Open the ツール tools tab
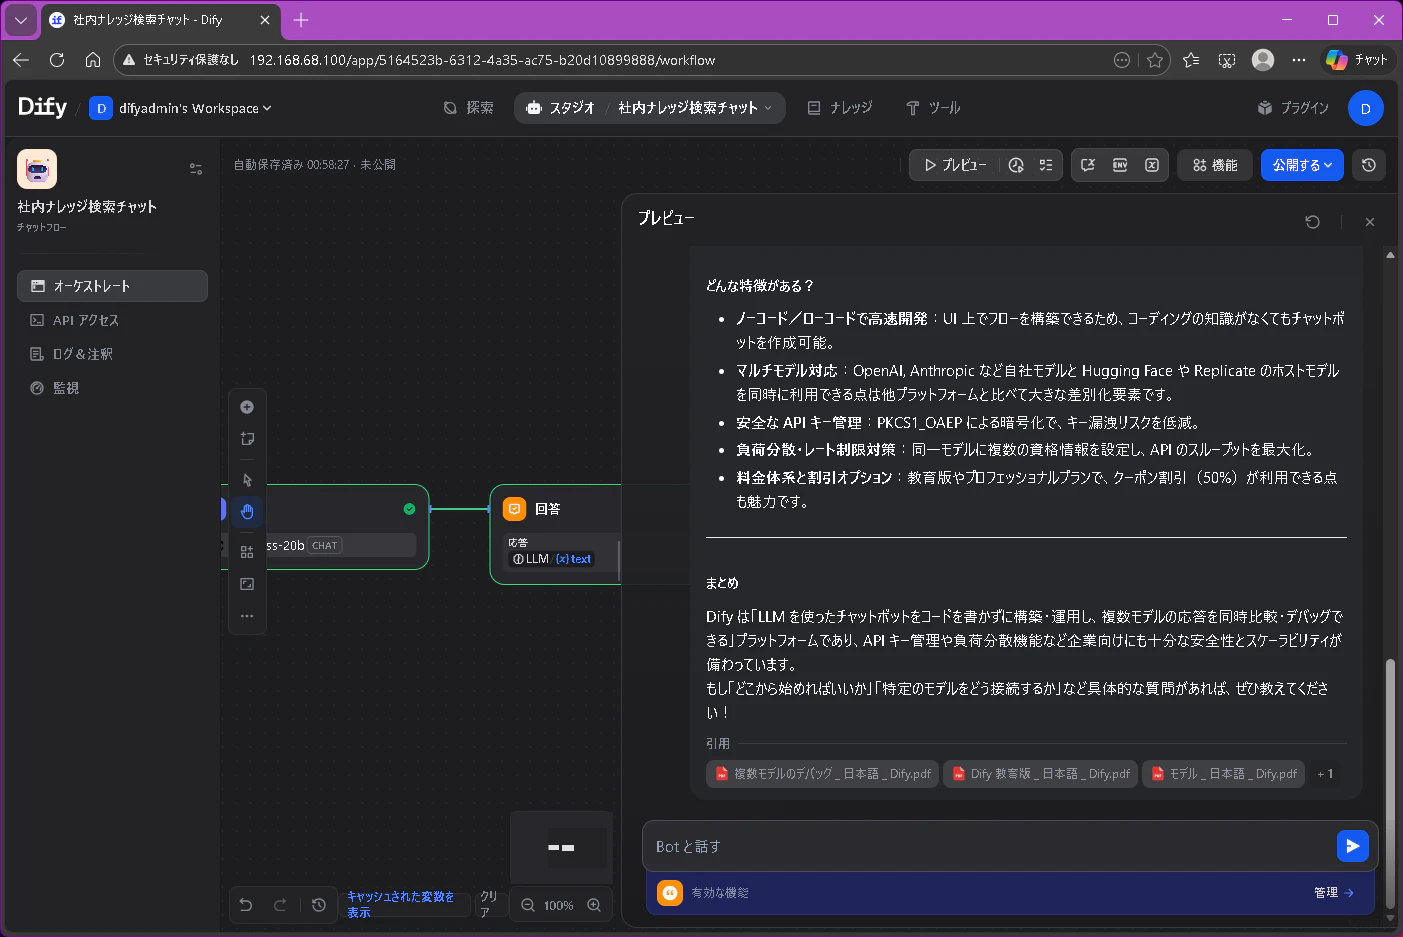This screenshot has width=1403, height=937. 933,108
